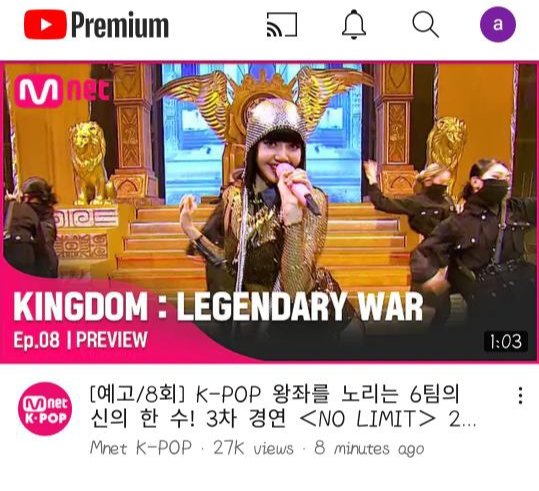Screen dimensions: 539x491
Task: Click the red YouTube play logo
Action: (x=45, y=24)
